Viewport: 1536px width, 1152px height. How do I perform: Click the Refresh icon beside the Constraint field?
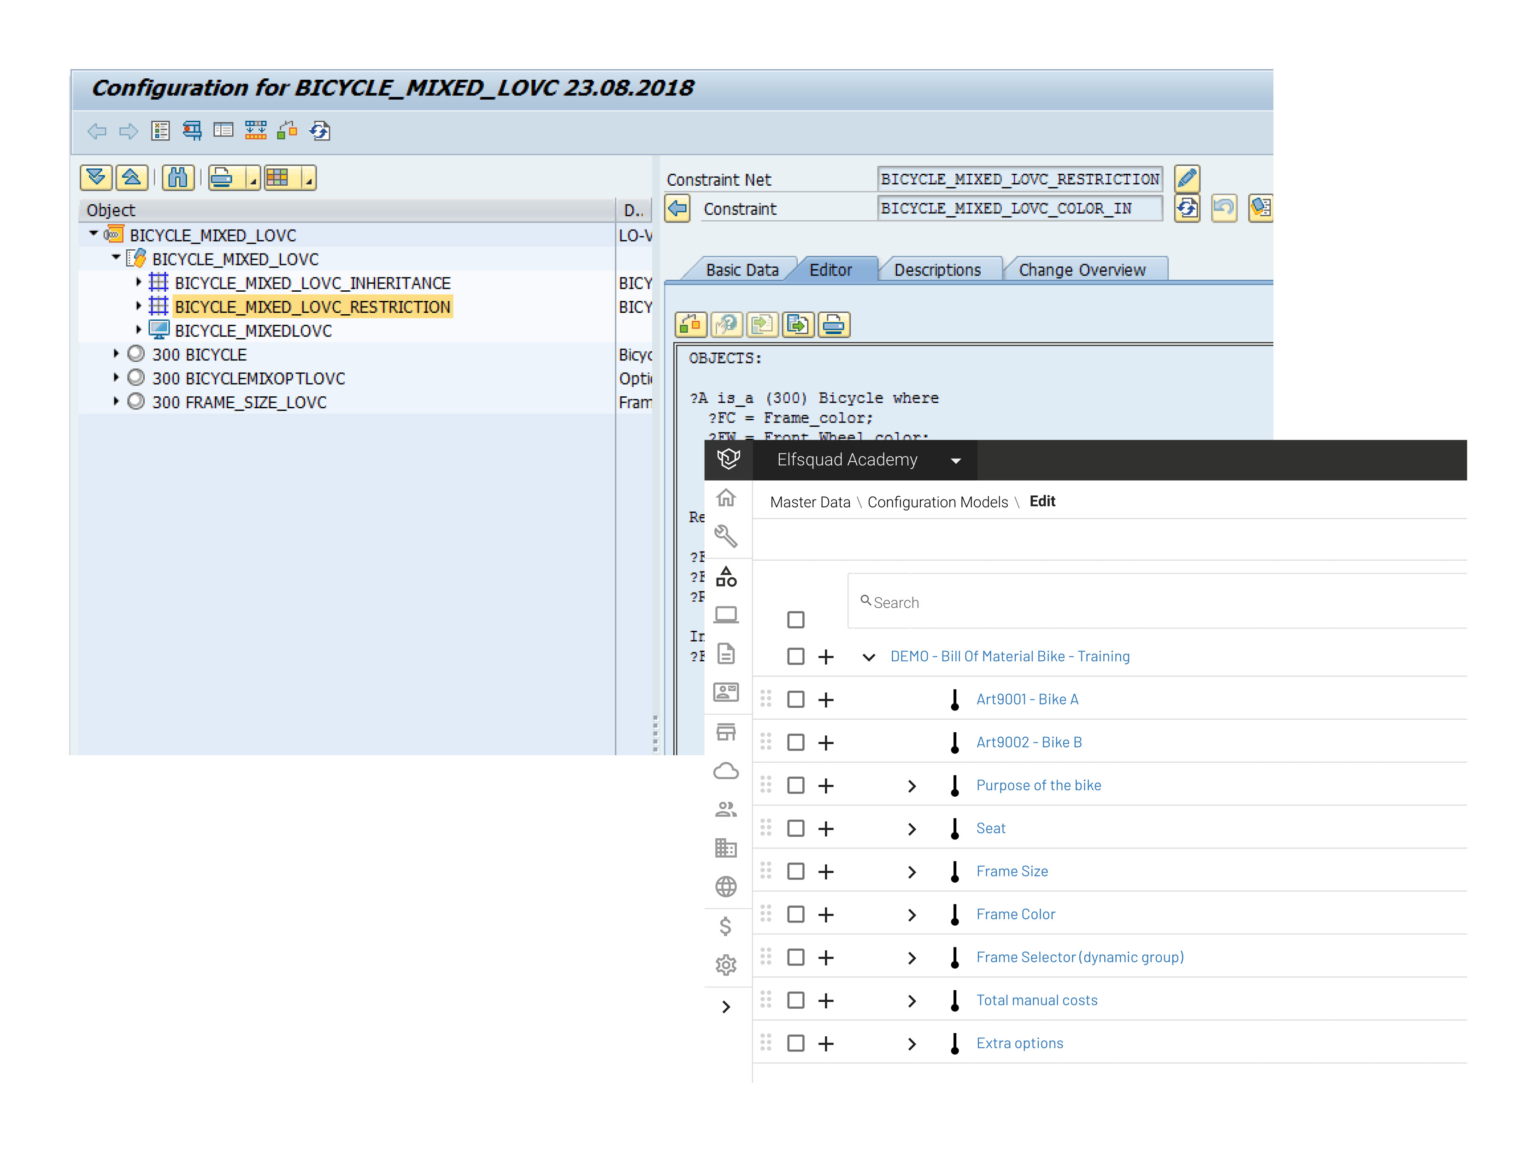click(x=1187, y=208)
